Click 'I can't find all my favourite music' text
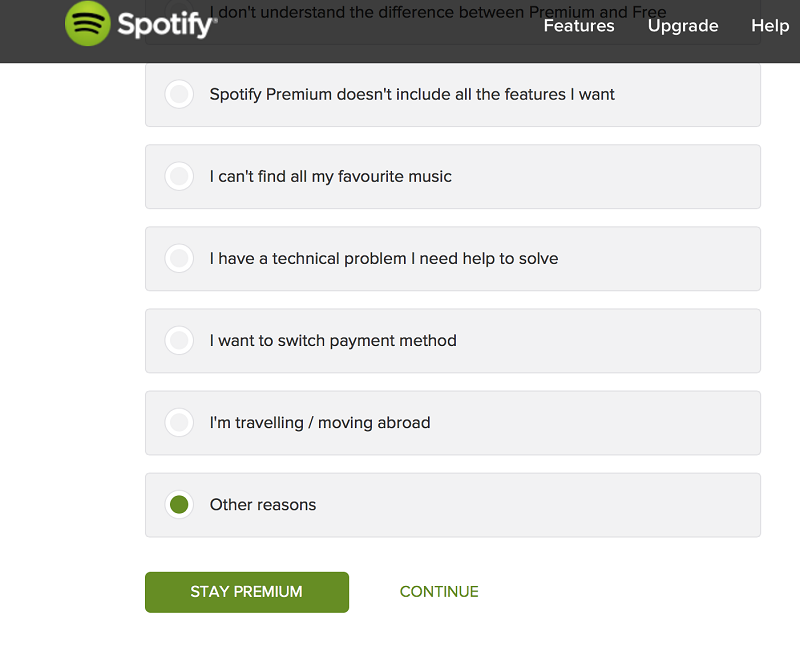 tap(331, 177)
